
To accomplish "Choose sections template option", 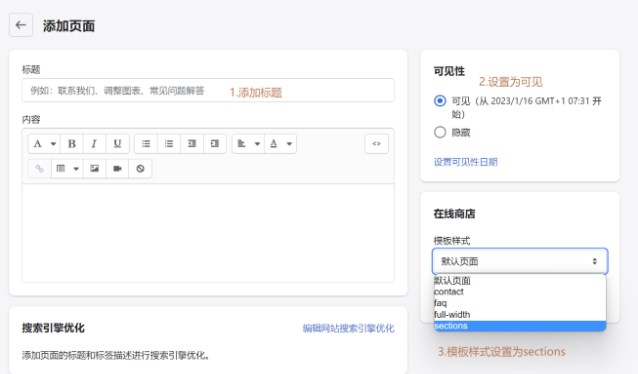I will tap(520, 326).
